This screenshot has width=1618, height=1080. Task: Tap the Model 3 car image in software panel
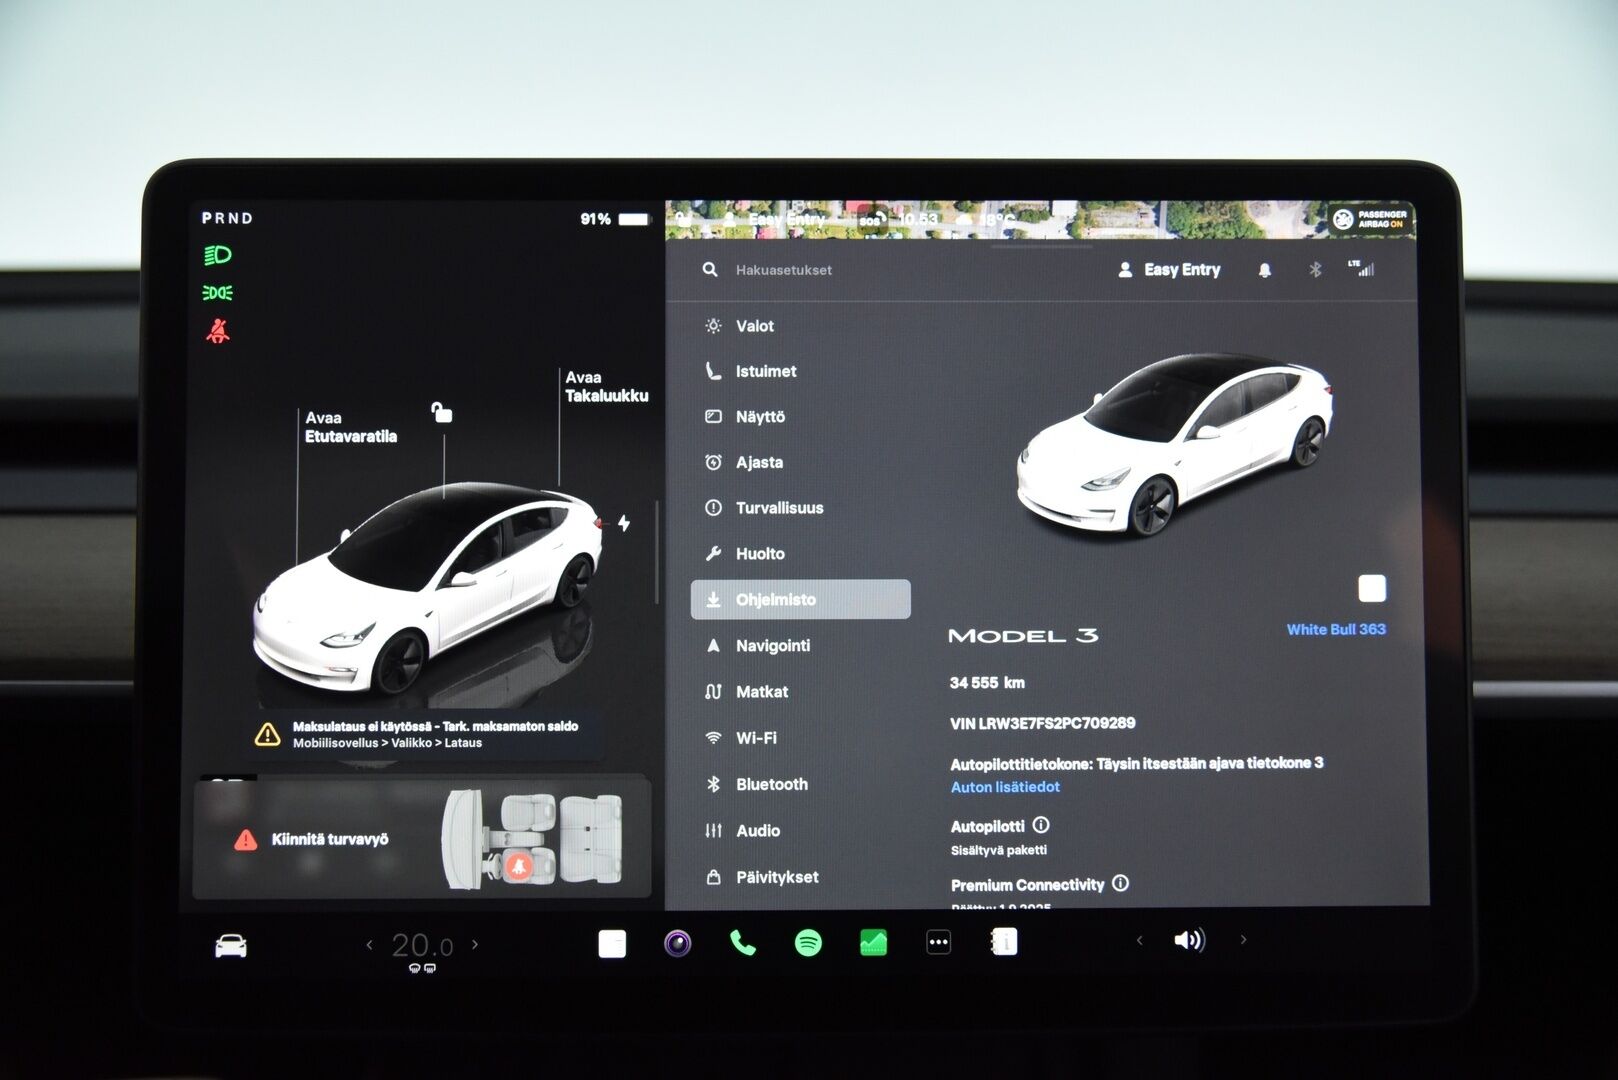point(1176,444)
